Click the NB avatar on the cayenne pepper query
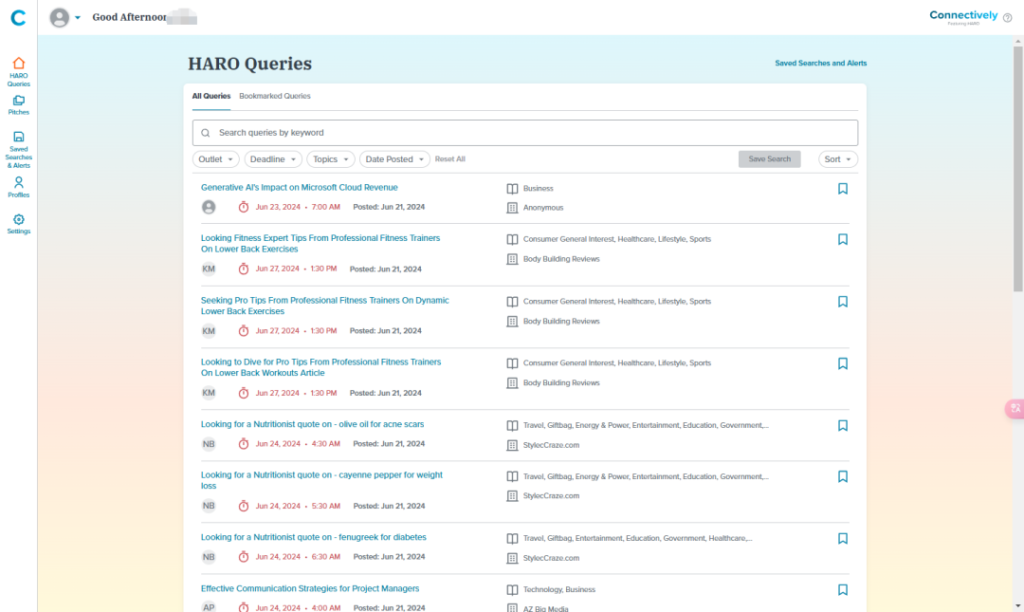The width and height of the screenshot is (1024, 612). point(208,506)
